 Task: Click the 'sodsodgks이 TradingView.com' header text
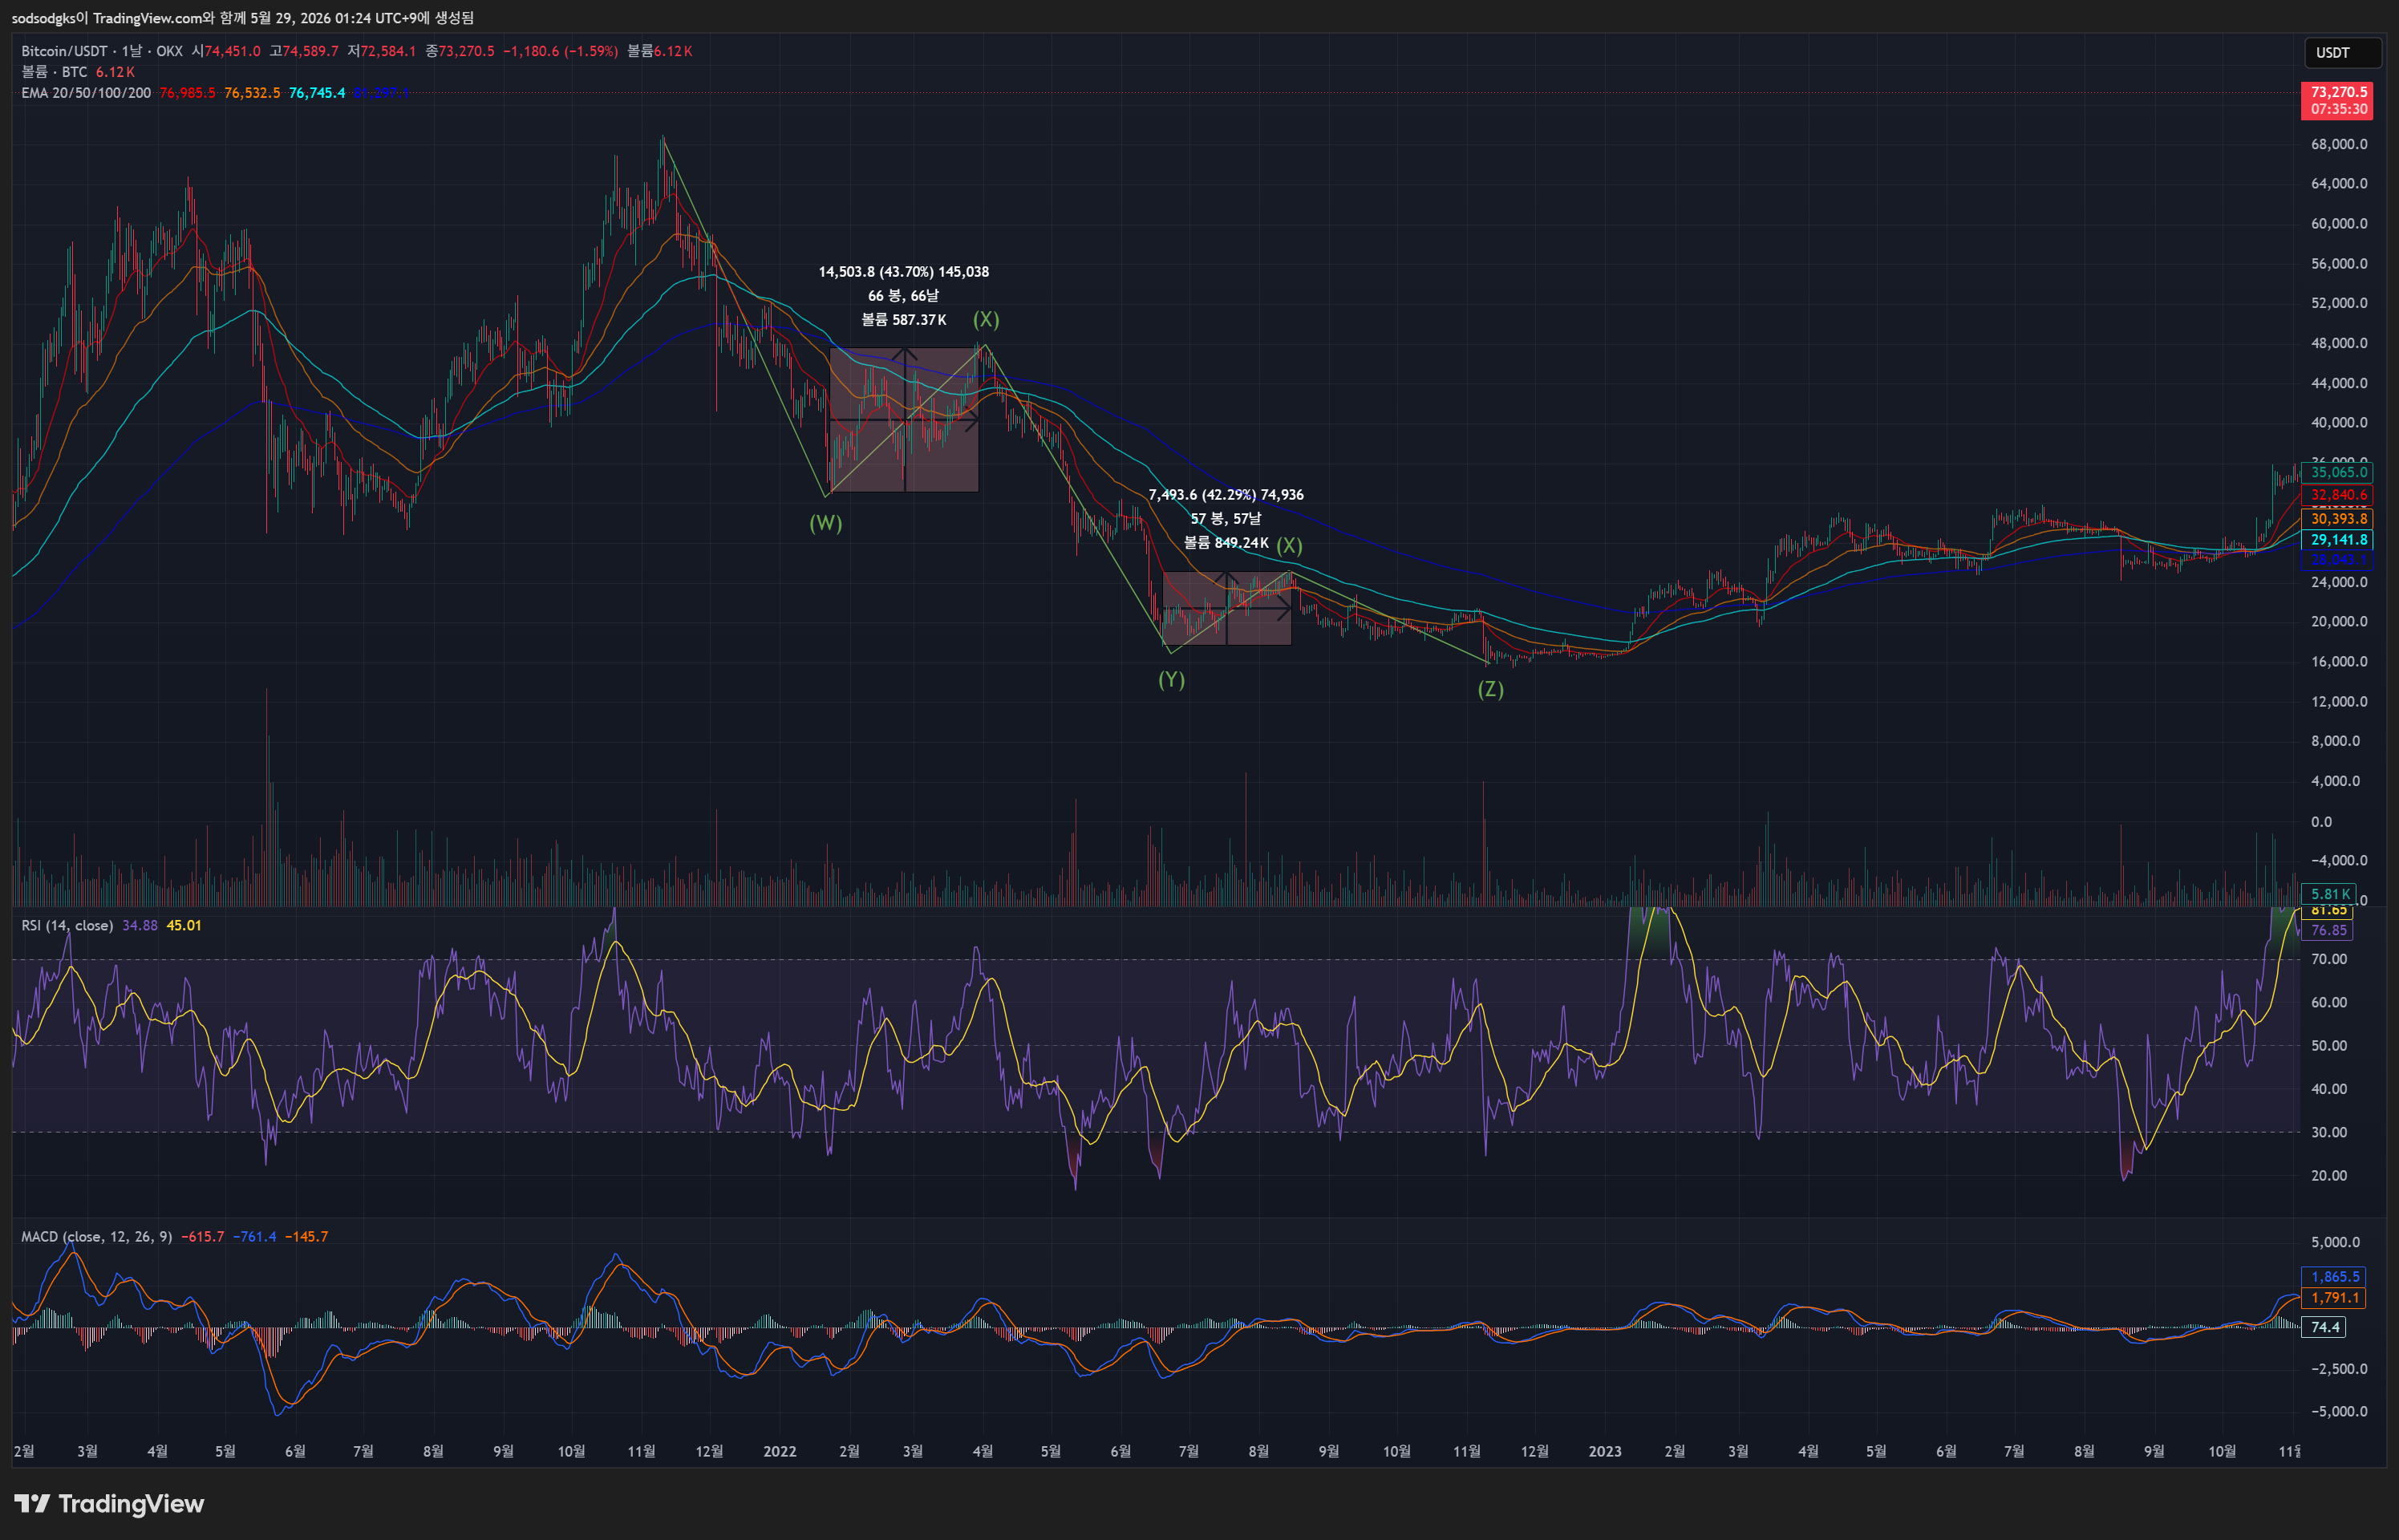click(x=107, y=18)
